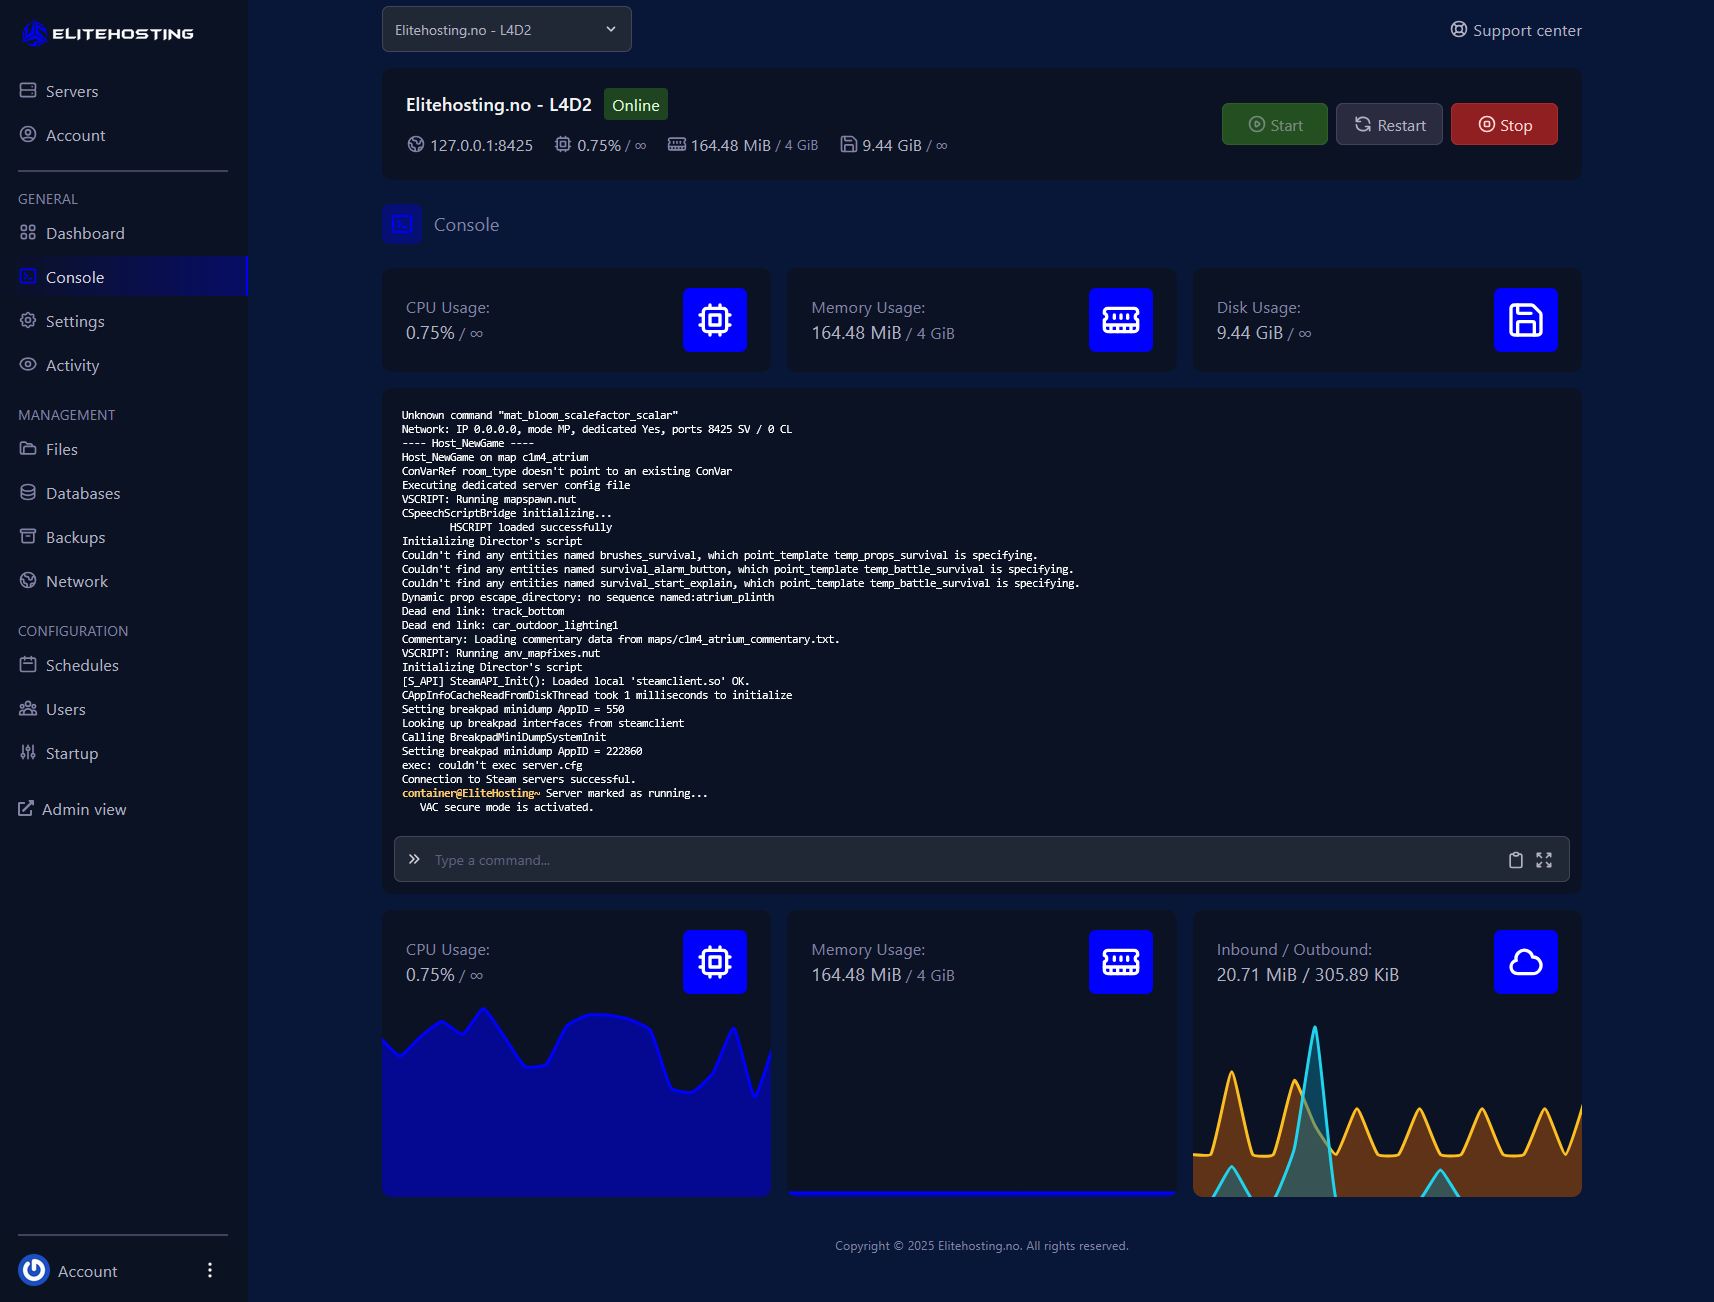
Task: Click the bottom Account avatar icon
Action: click(34, 1270)
